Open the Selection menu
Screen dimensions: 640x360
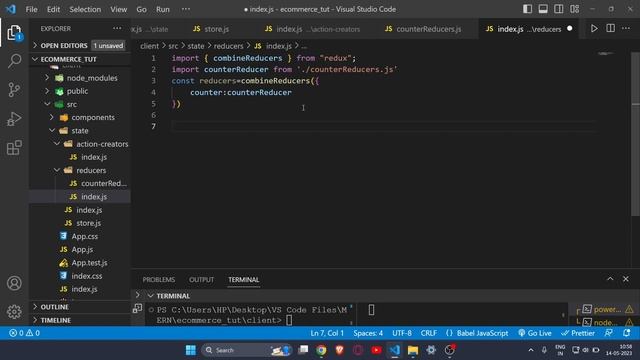click(x=85, y=9)
